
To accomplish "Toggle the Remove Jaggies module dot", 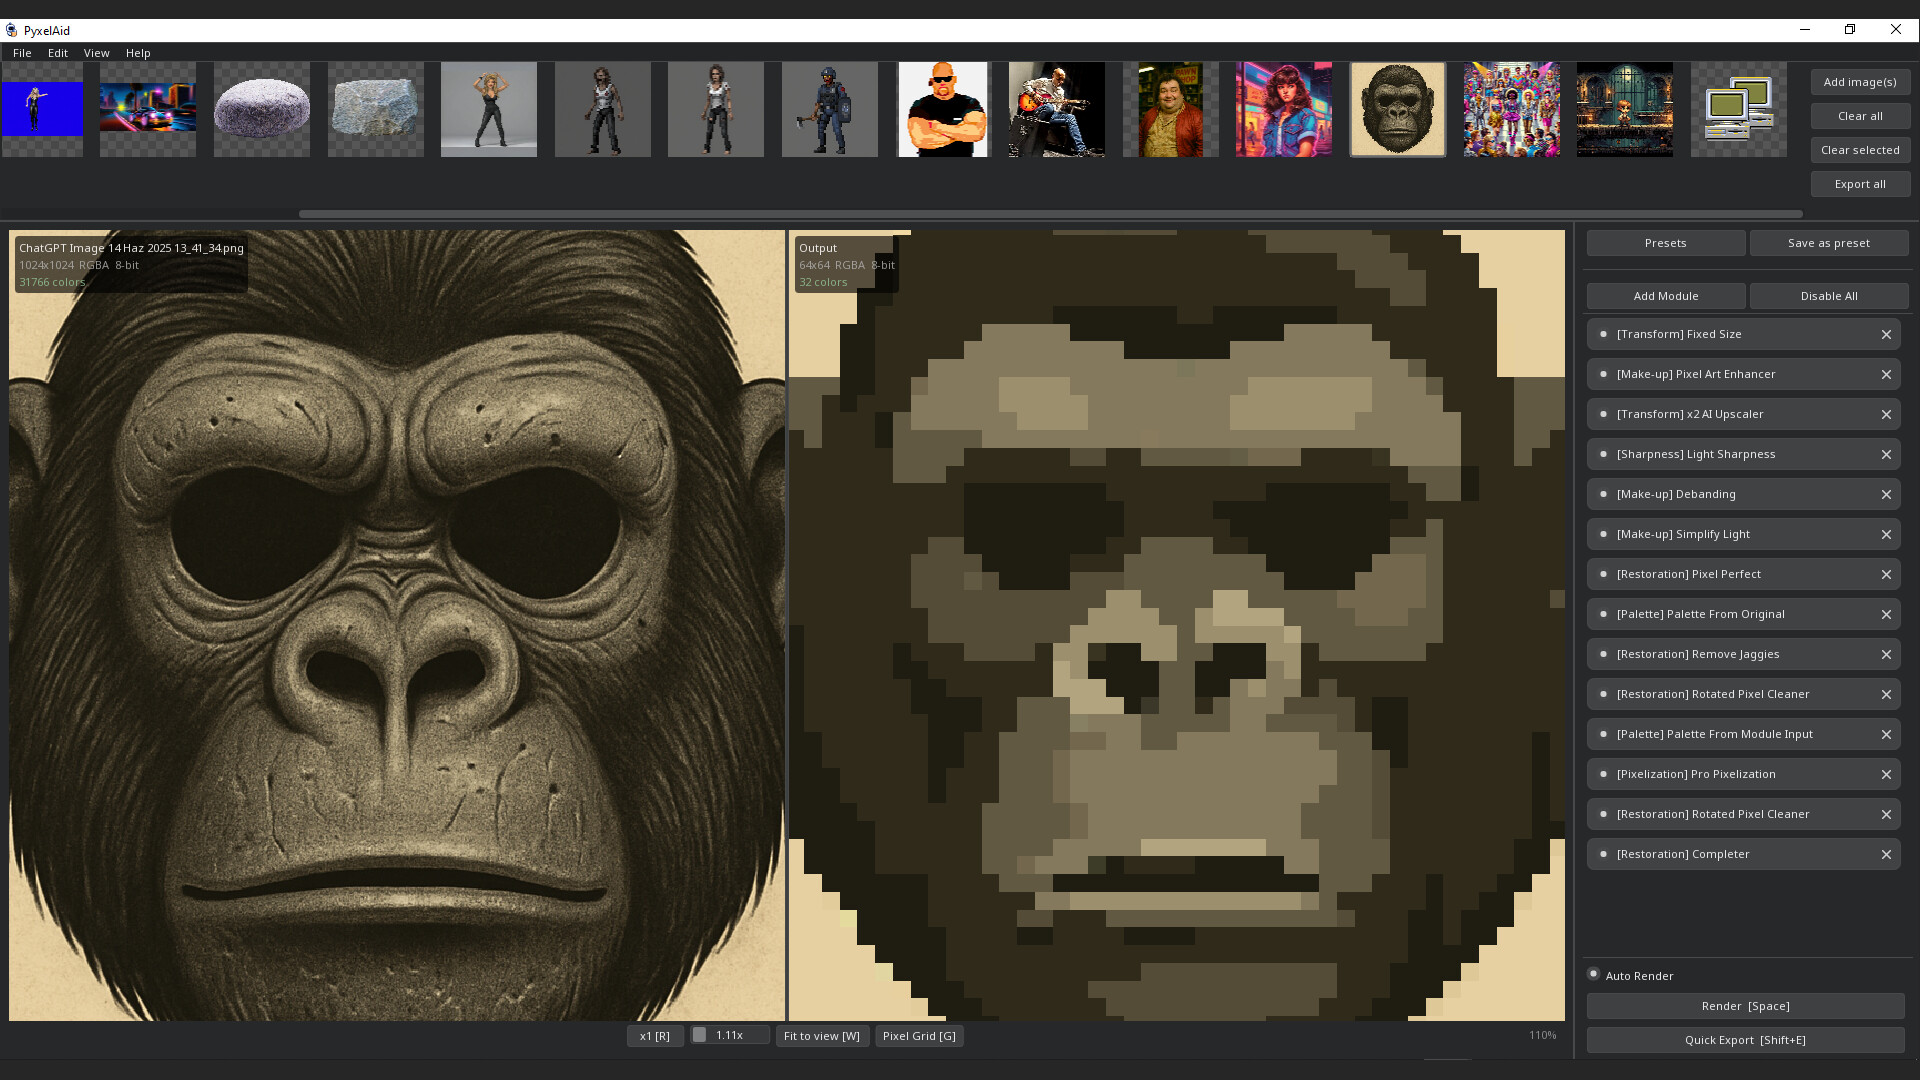I will coord(1603,654).
